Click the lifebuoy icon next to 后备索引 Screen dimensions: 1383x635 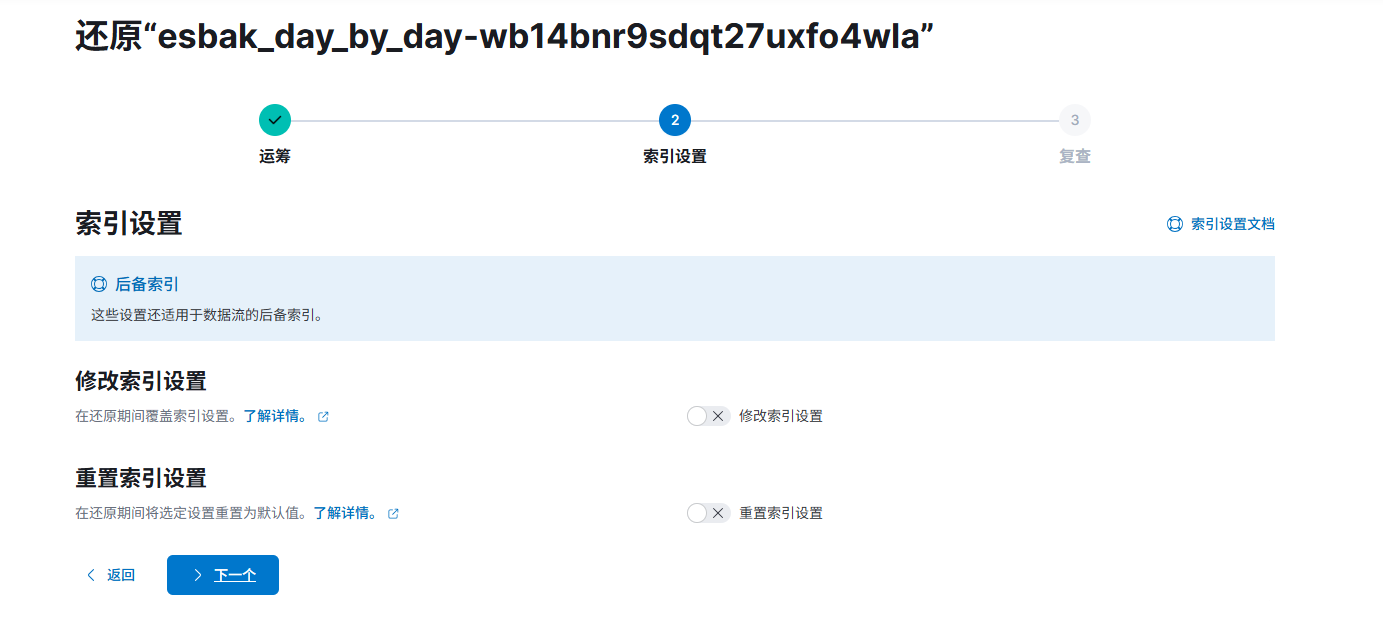pos(99,285)
